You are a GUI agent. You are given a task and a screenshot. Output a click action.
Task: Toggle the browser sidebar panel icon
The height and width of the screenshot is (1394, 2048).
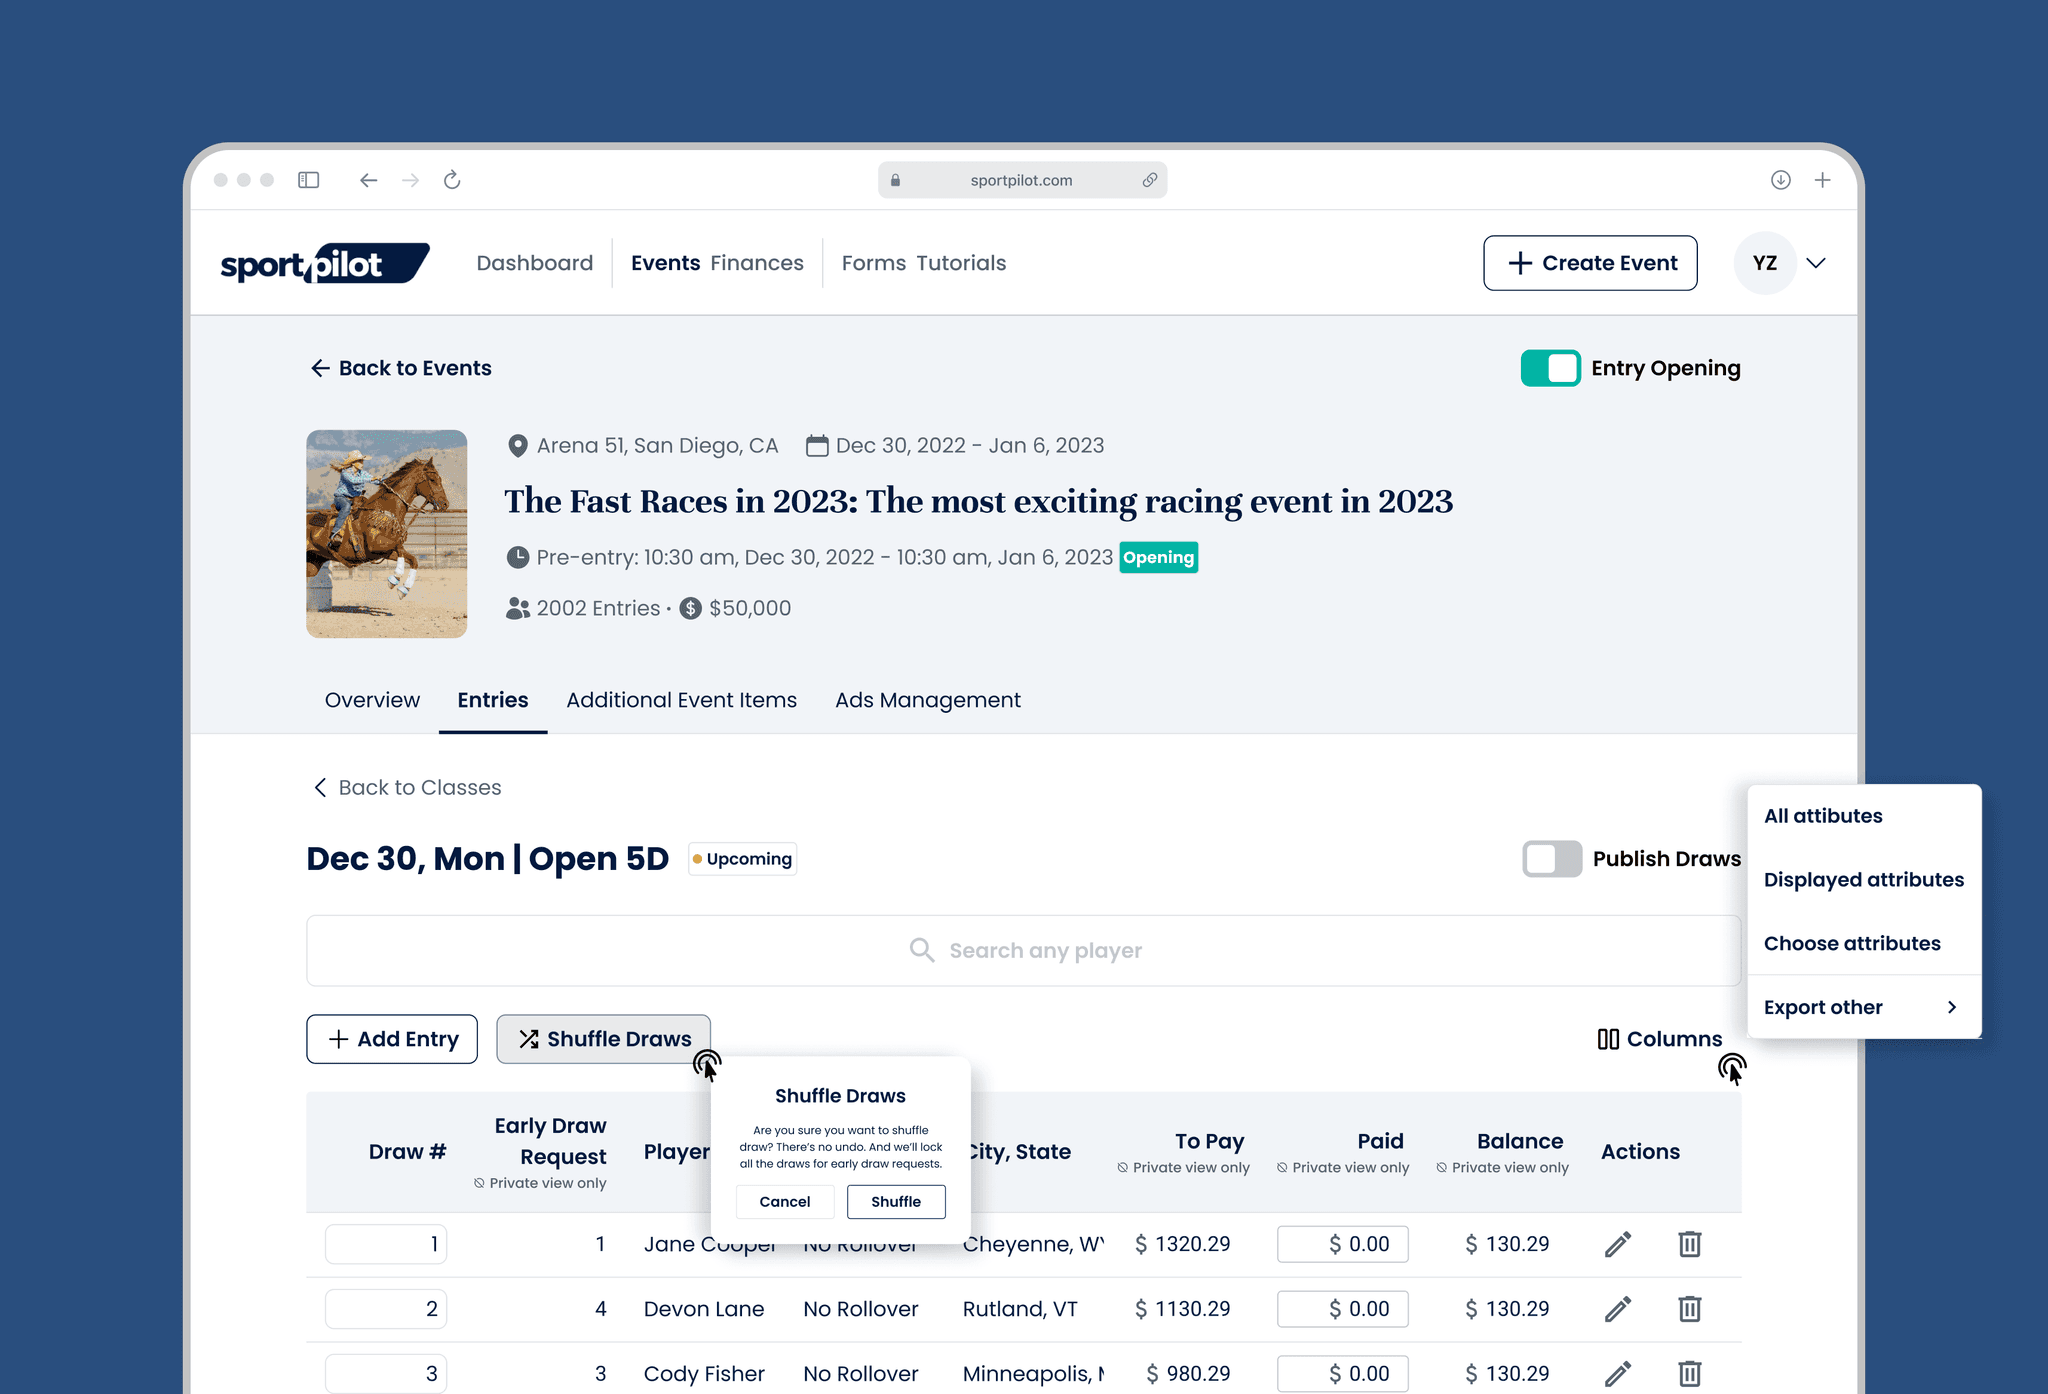pos(308,180)
